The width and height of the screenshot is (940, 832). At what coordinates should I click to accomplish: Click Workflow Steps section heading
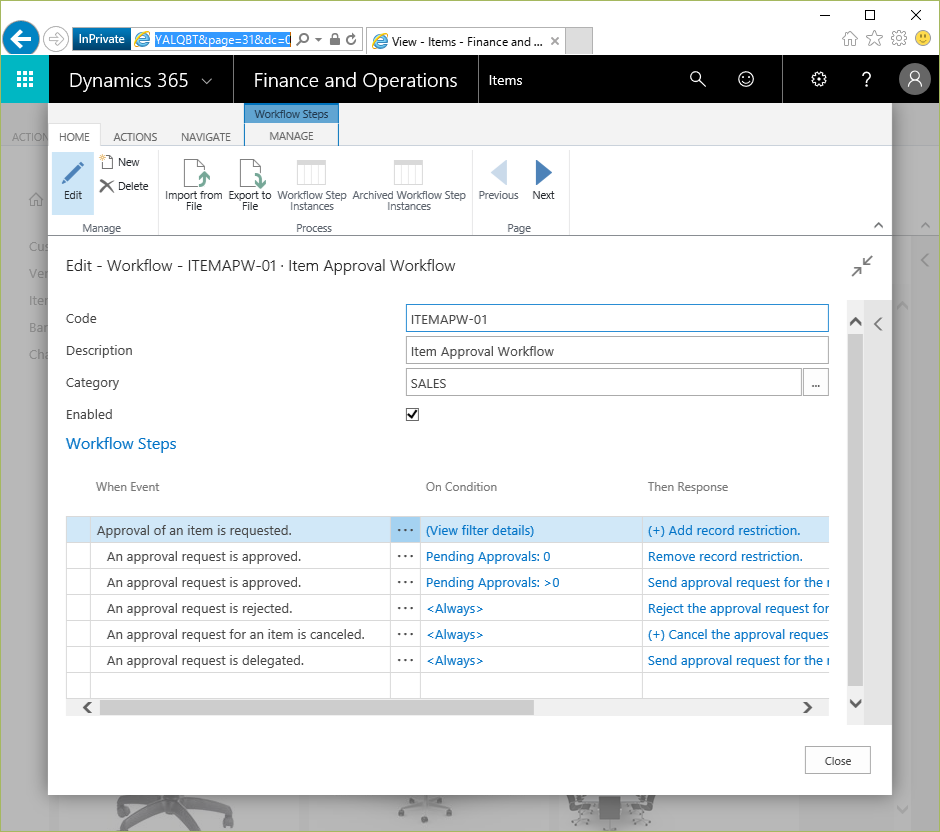pos(121,444)
